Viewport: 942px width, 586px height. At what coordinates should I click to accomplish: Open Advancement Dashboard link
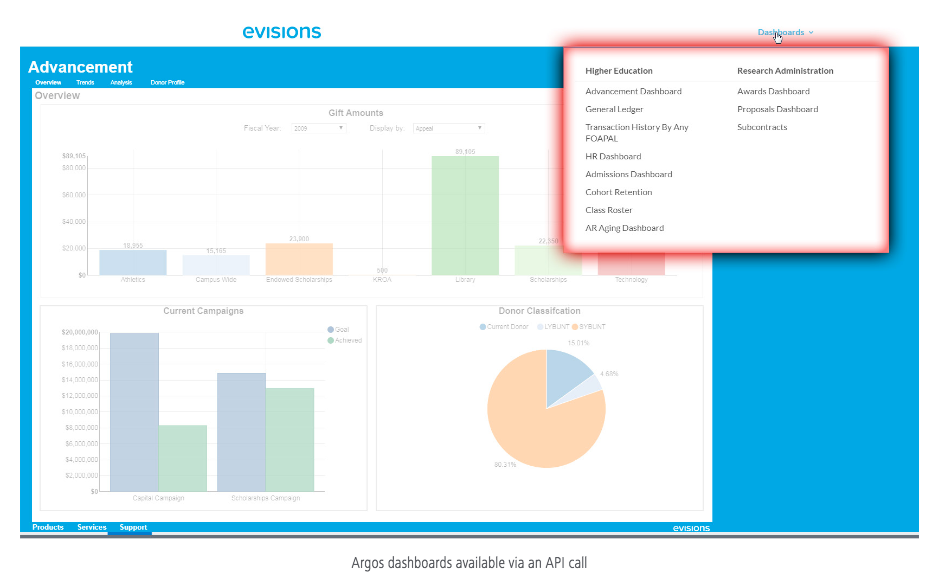[x=633, y=91]
